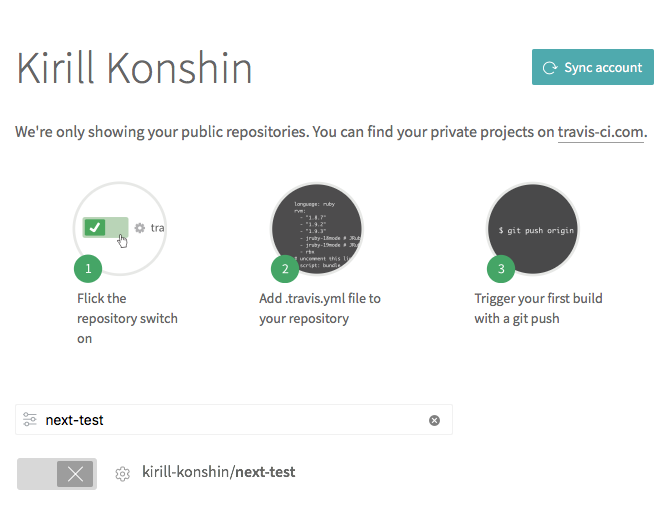Open the kirill-konshin/next-test repository link

219,472
